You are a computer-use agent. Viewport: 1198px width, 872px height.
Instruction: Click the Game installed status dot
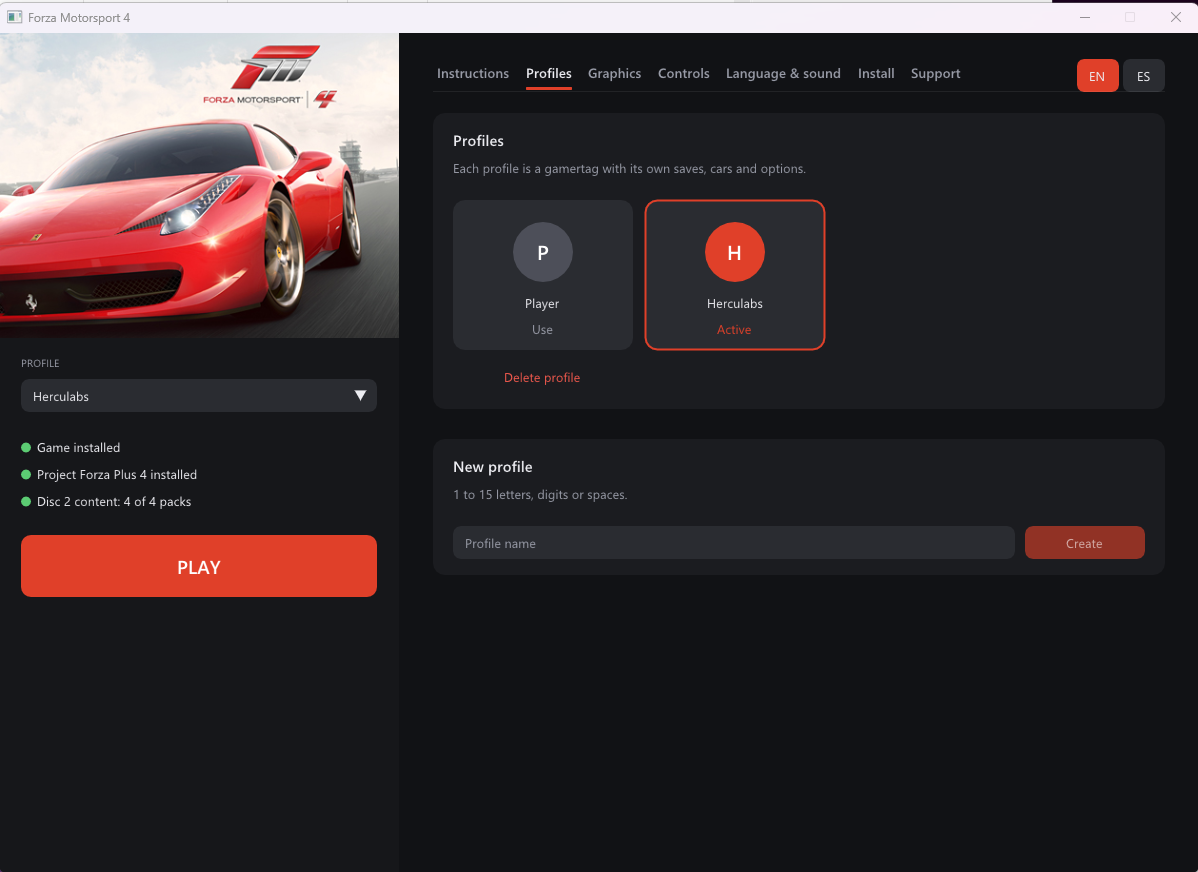click(x=26, y=448)
